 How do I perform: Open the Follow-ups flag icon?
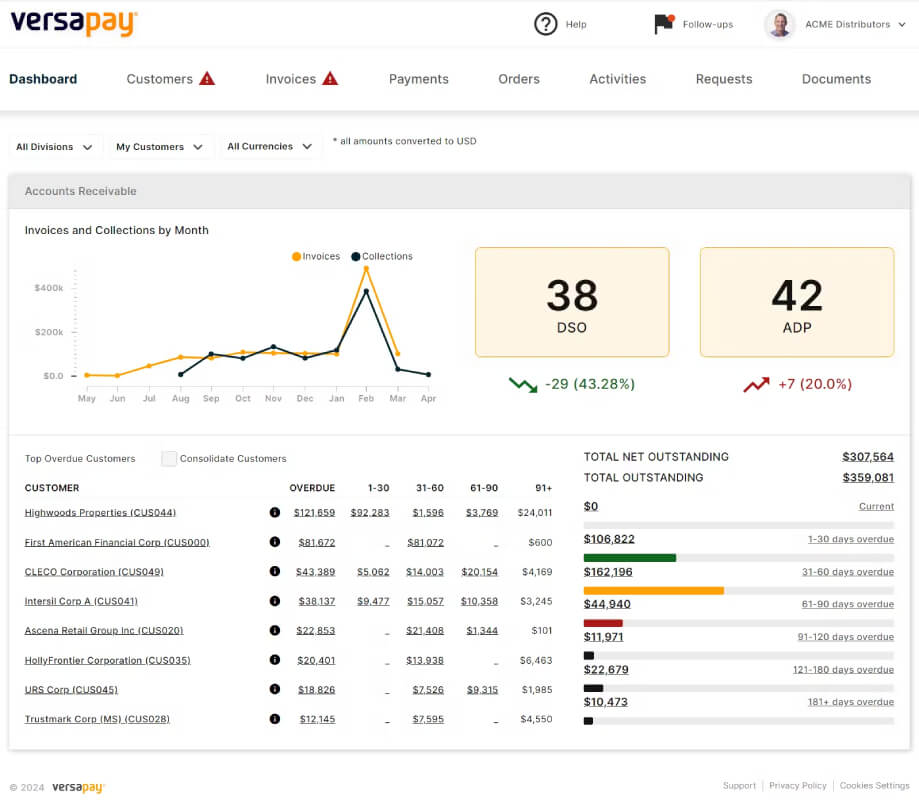[664, 24]
